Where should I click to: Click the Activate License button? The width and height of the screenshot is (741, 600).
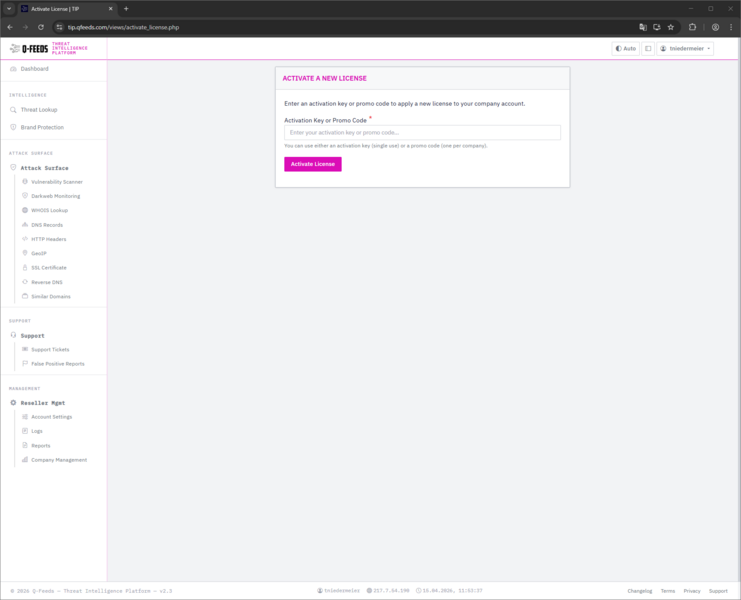coord(312,164)
